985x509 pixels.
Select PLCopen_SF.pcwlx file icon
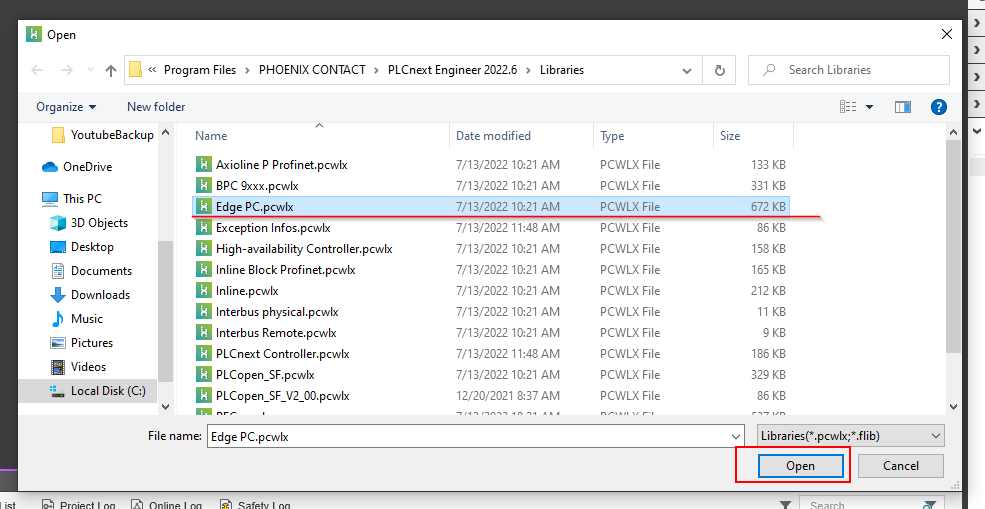tap(203, 375)
